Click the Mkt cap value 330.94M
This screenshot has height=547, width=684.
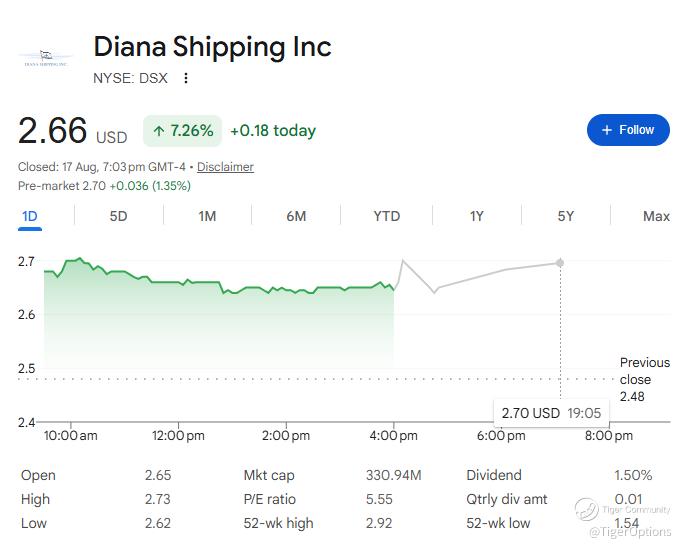pyautogui.click(x=393, y=475)
